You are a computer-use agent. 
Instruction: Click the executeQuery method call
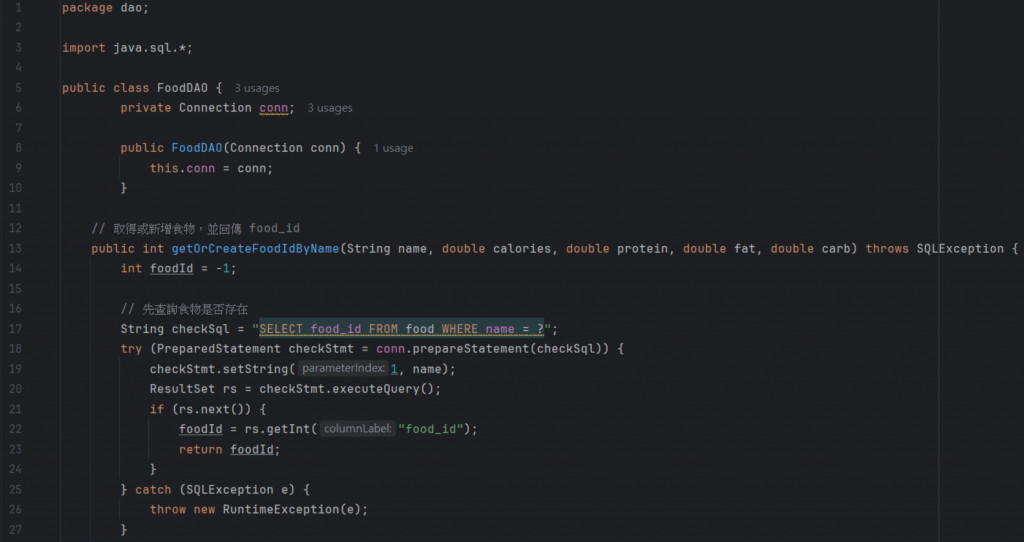point(375,389)
